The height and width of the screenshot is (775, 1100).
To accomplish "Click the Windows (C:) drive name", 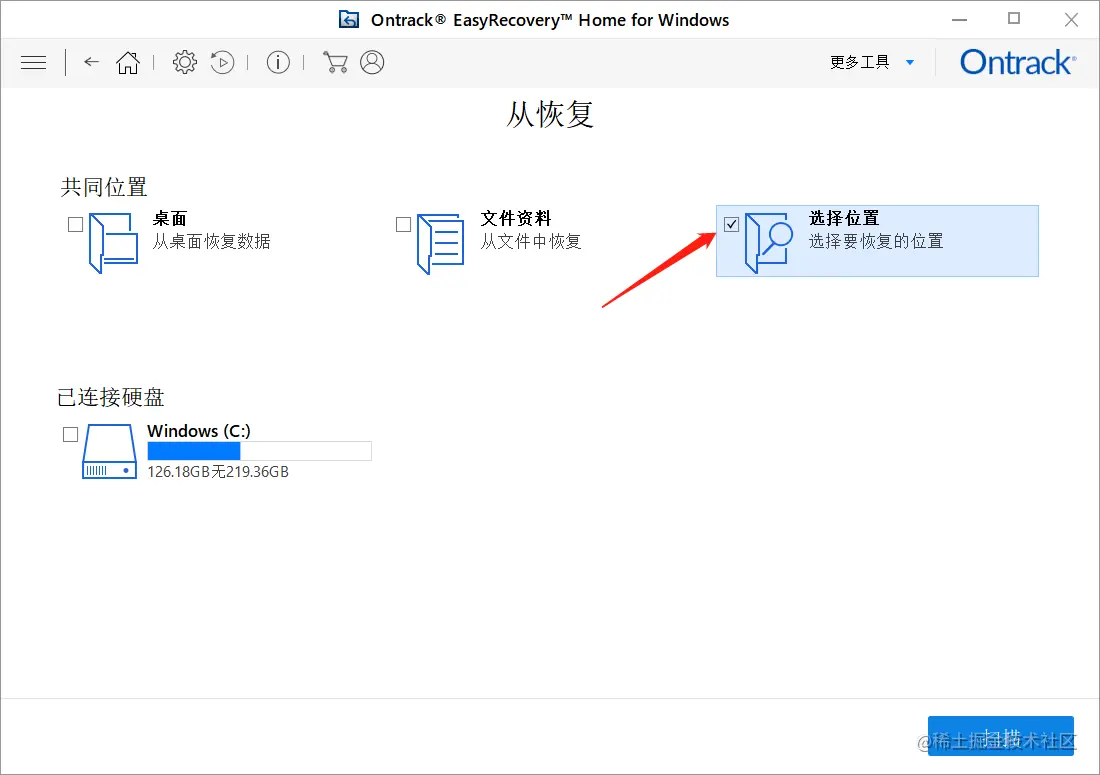I will (199, 431).
